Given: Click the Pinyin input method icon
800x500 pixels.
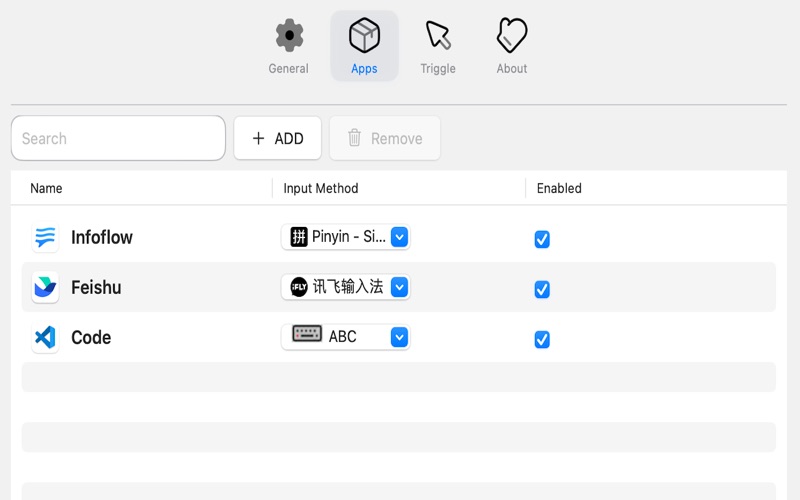Looking at the screenshot, I should point(299,237).
